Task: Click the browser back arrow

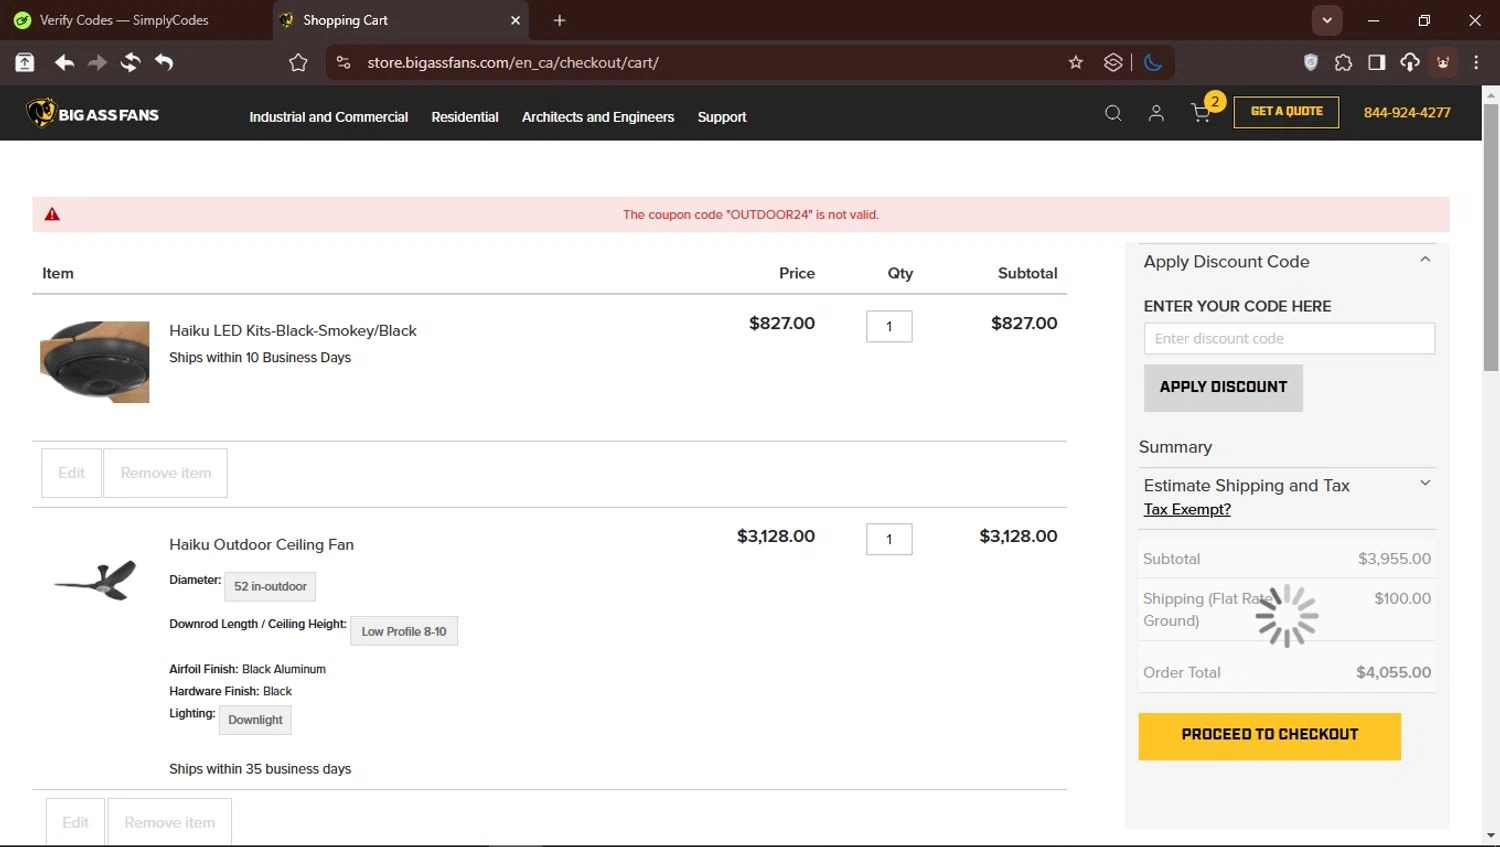Action: [x=64, y=62]
